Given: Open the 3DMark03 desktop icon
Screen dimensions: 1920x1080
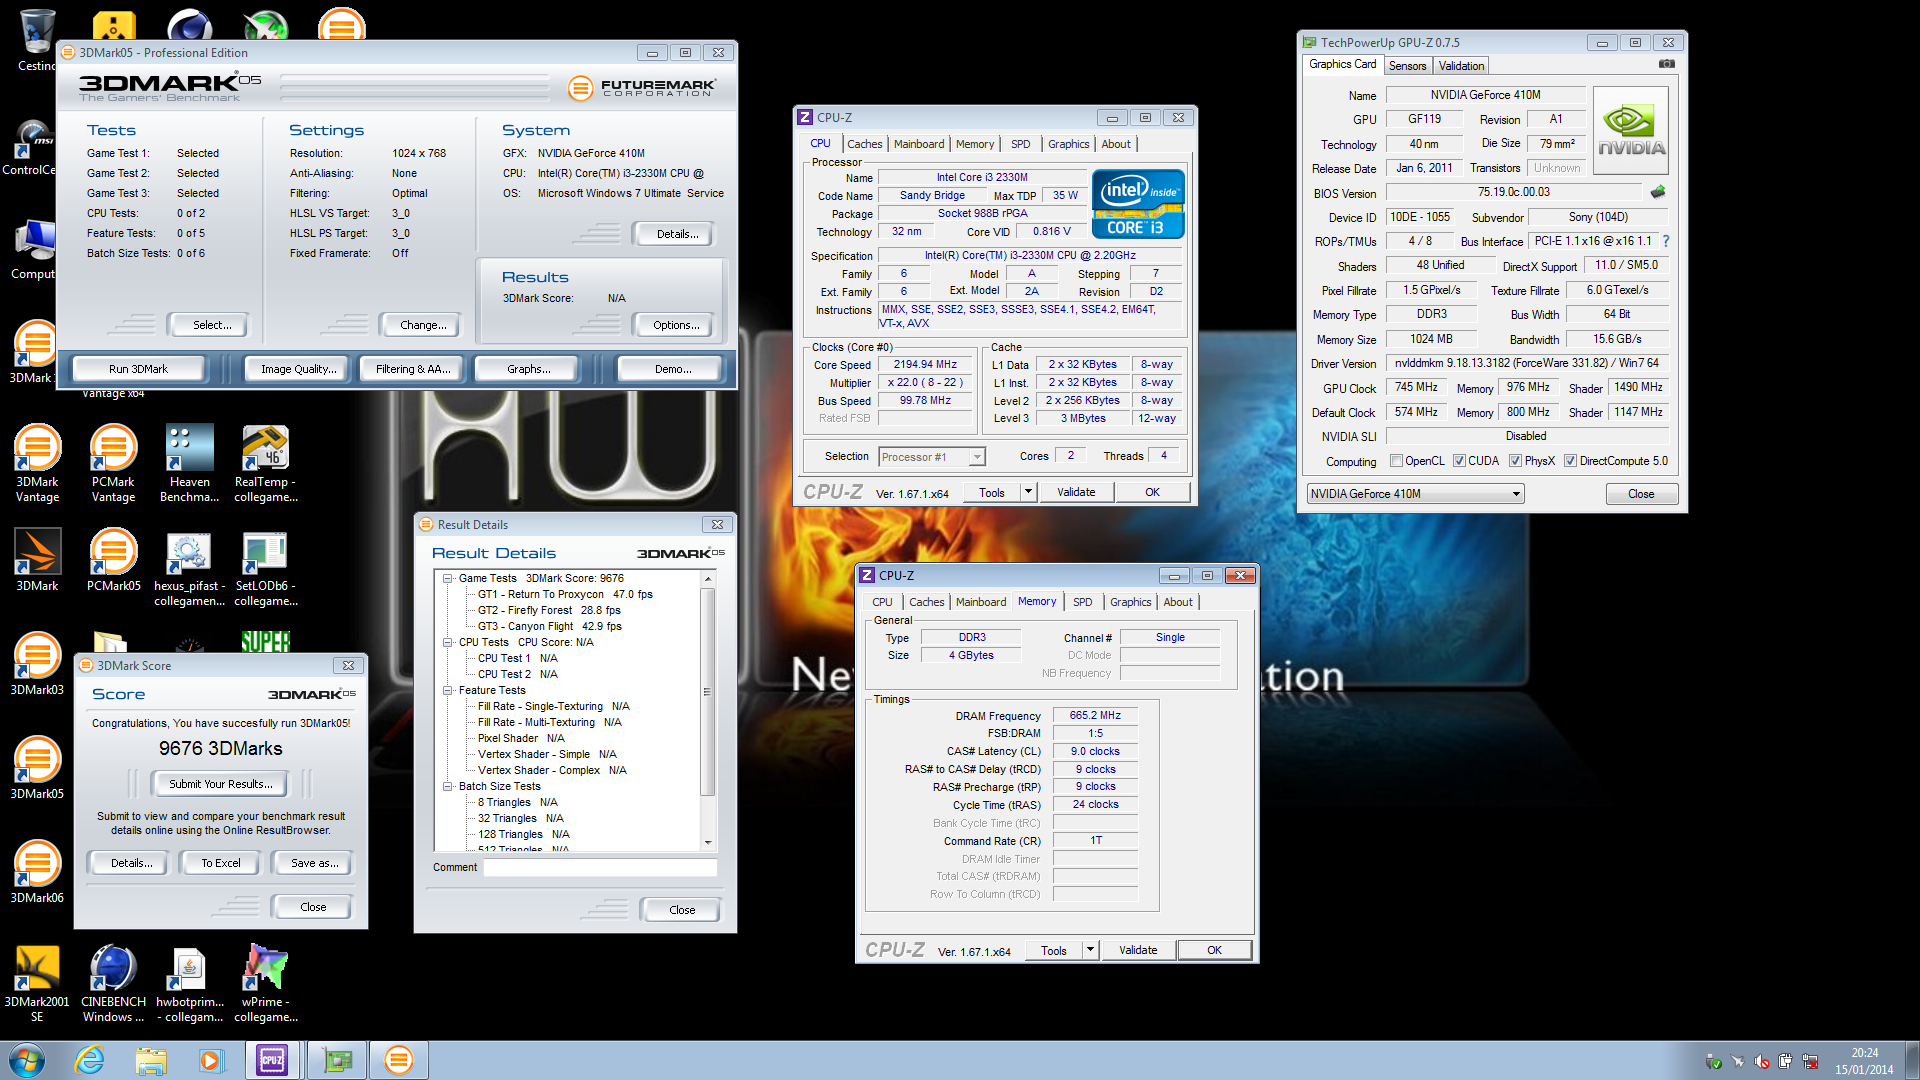Looking at the screenshot, I should tap(37, 664).
